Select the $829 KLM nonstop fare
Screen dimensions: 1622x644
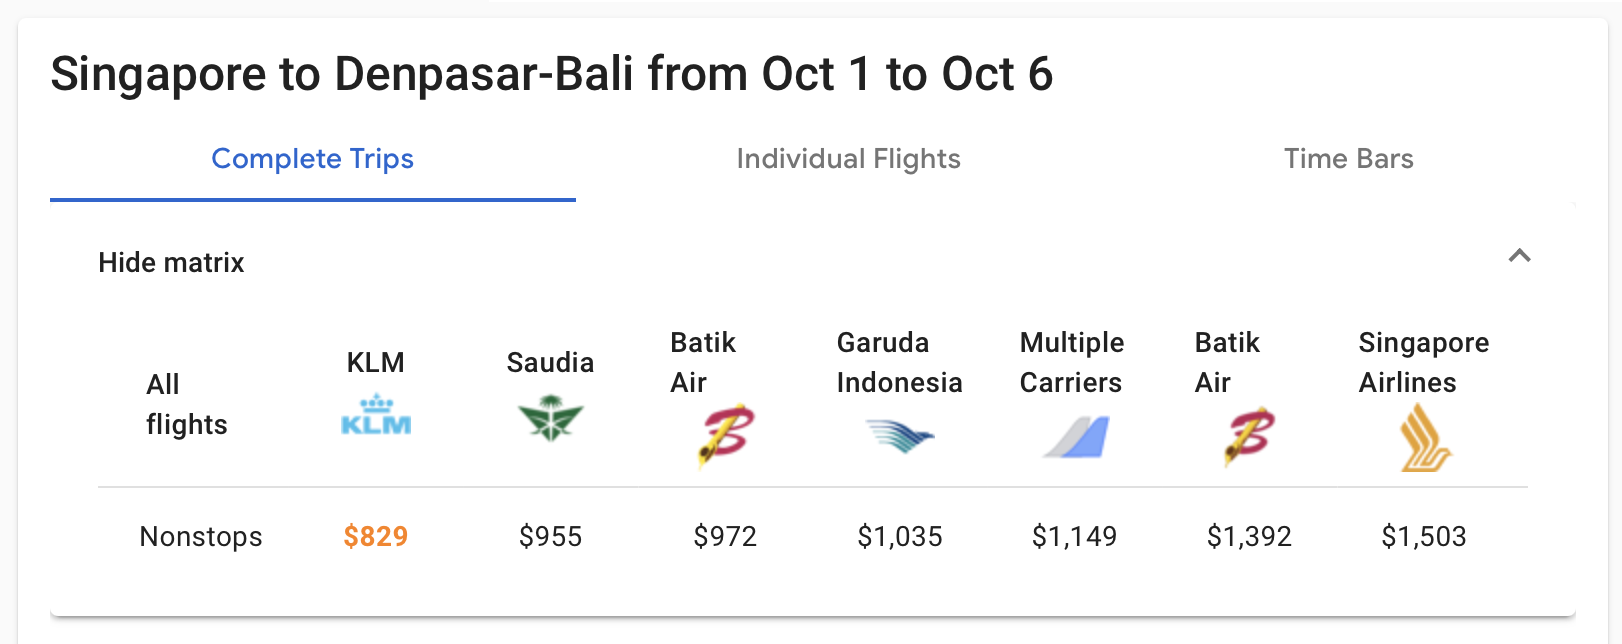pos(376,537)
